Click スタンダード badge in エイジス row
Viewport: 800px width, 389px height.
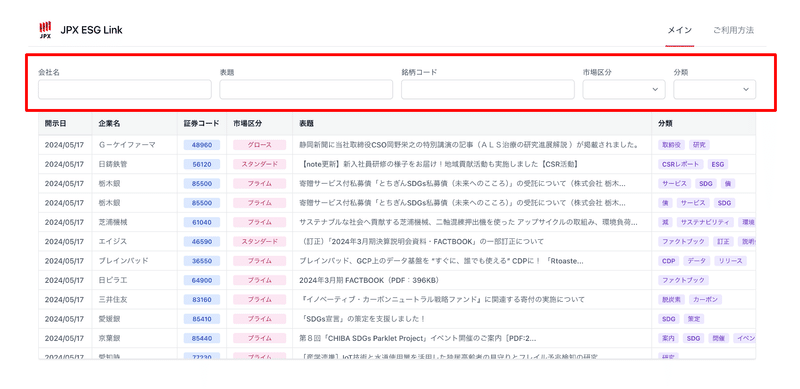pos(260,241)
